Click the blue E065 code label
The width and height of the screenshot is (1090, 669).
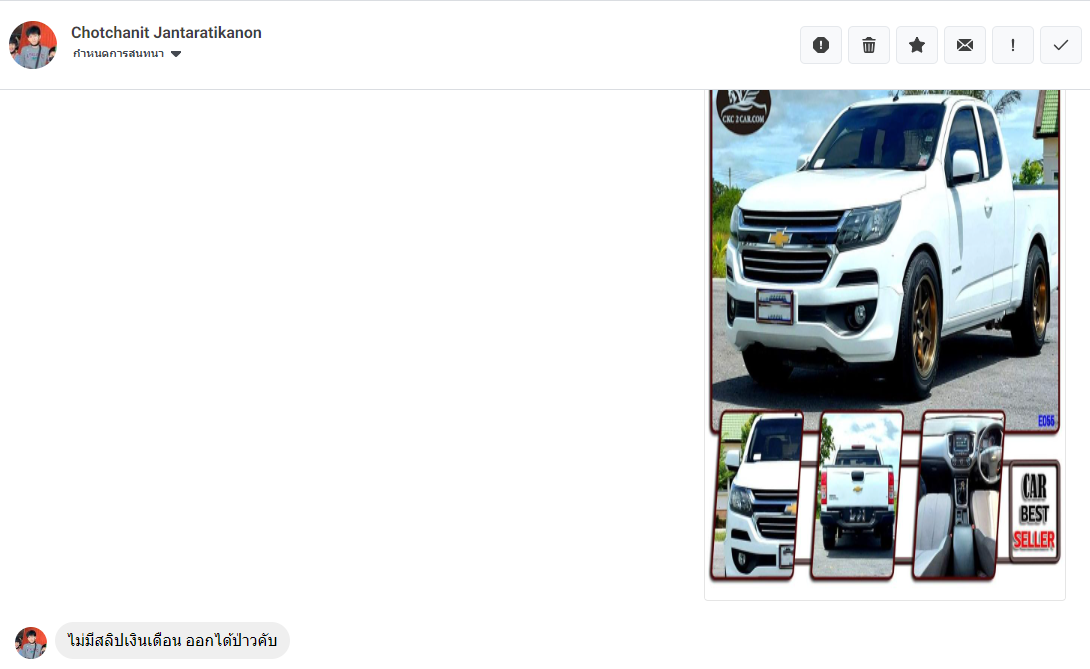[1046, 421]
